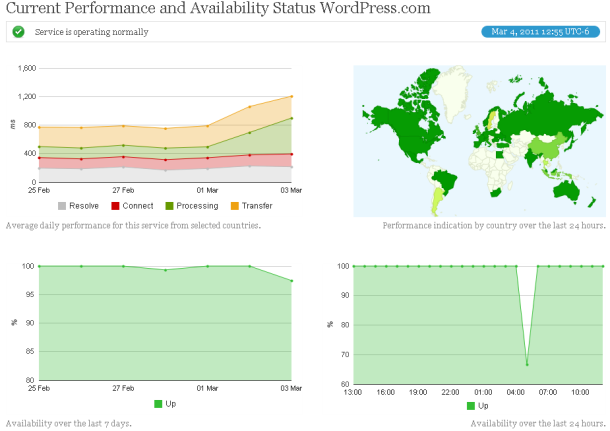The image size is (610, 431).
Task: Click the gray Resolve legend swatch
Action: pos(62,206)
